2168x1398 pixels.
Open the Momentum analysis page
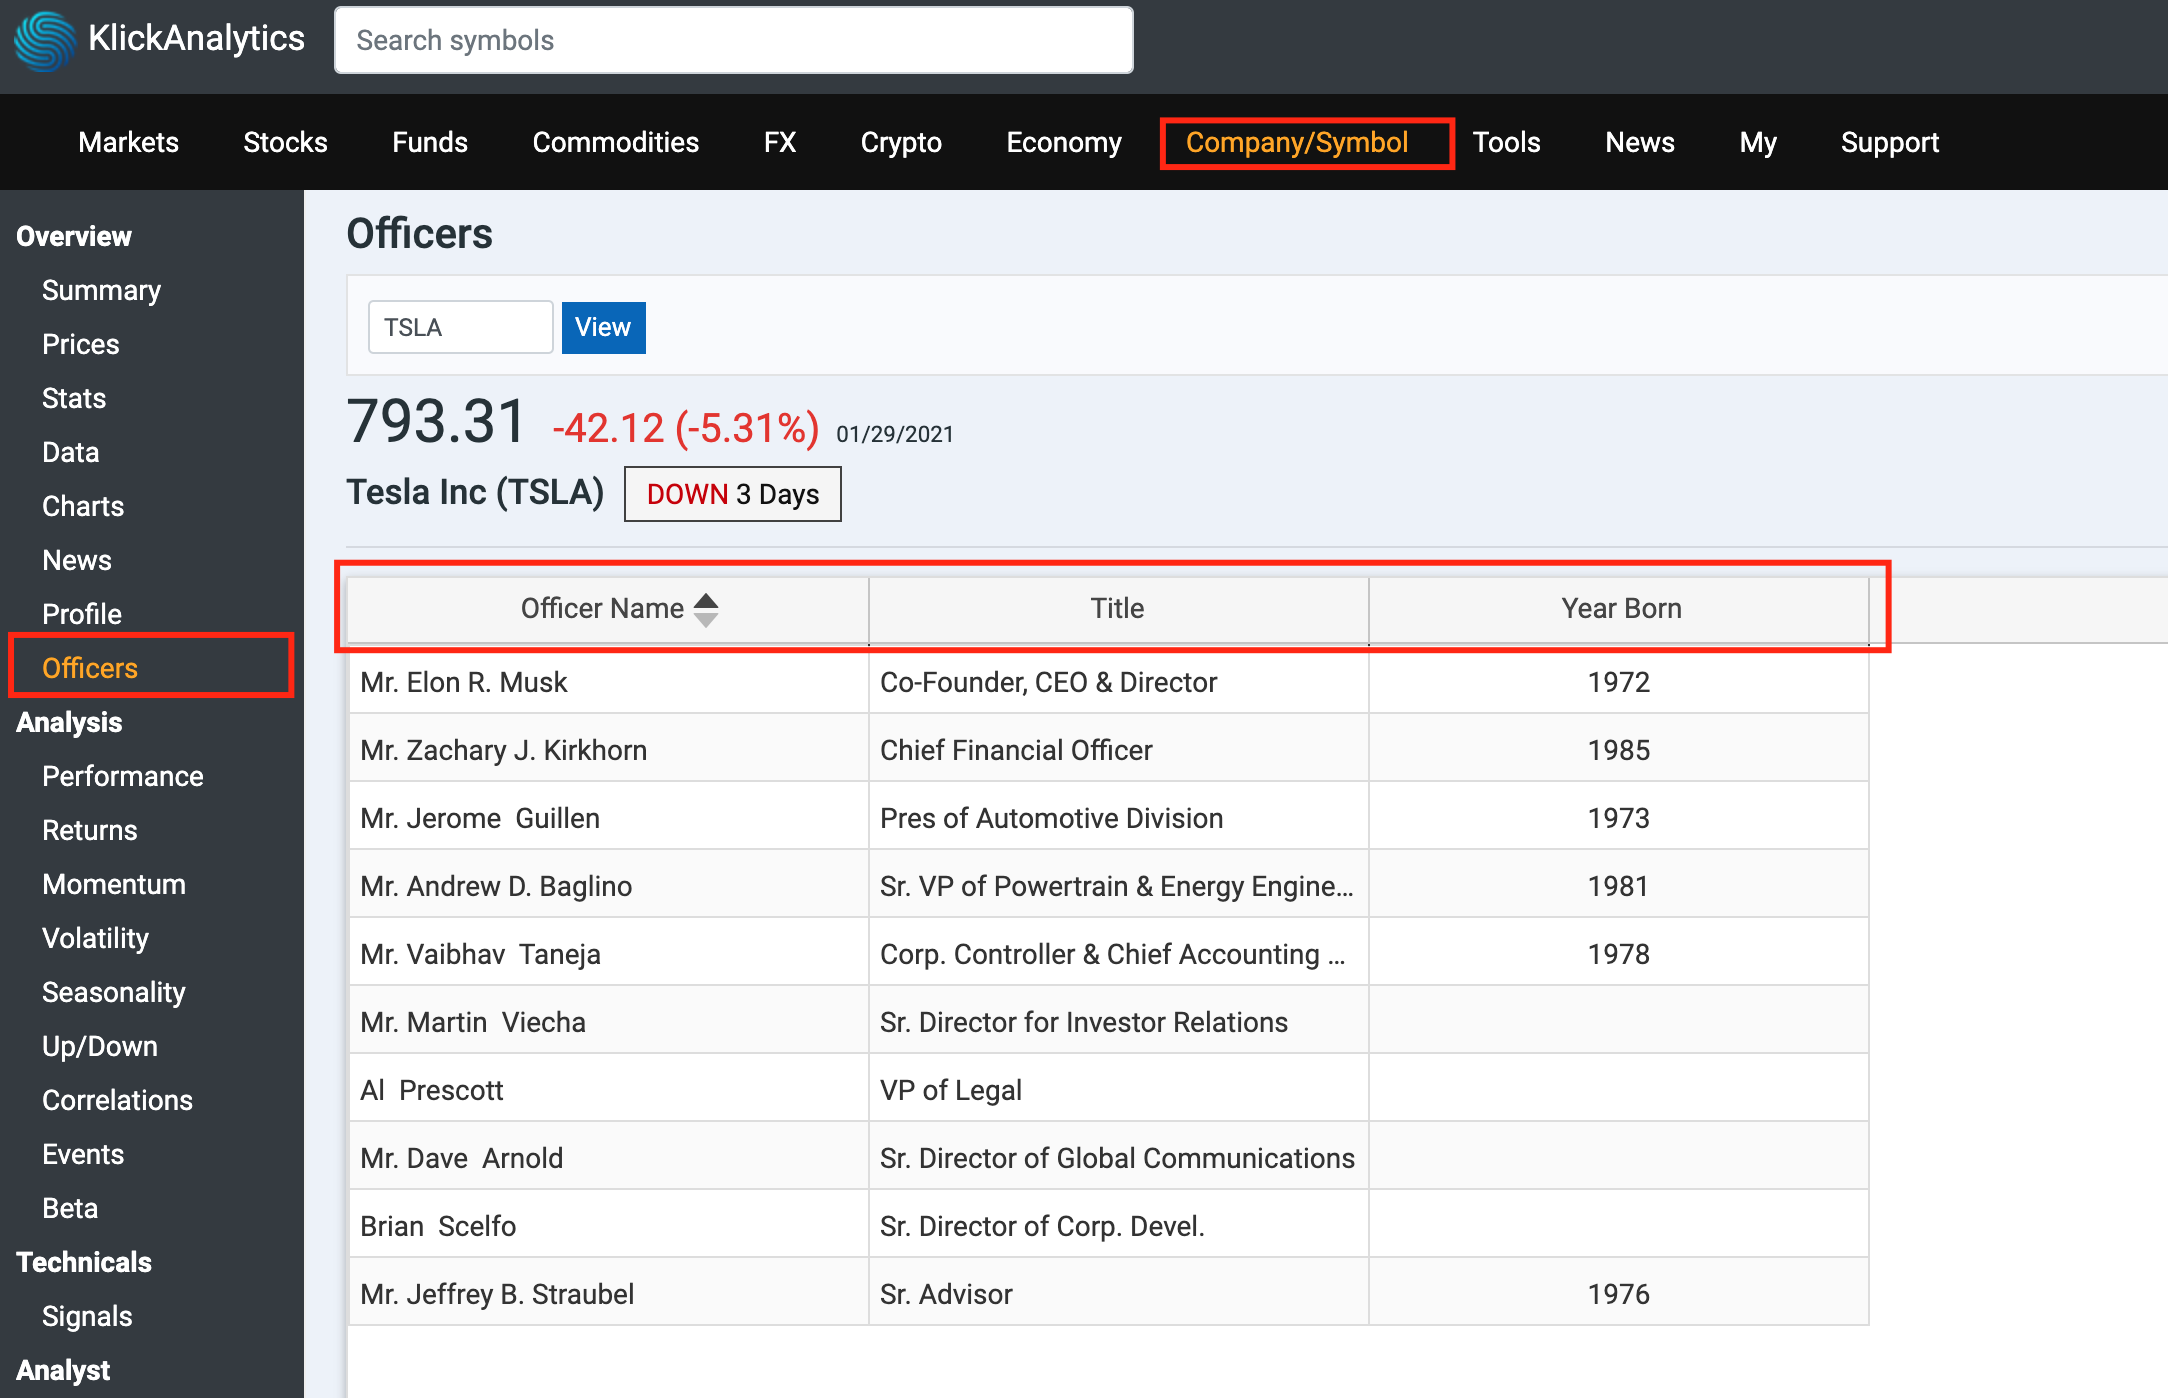(114, 884)
